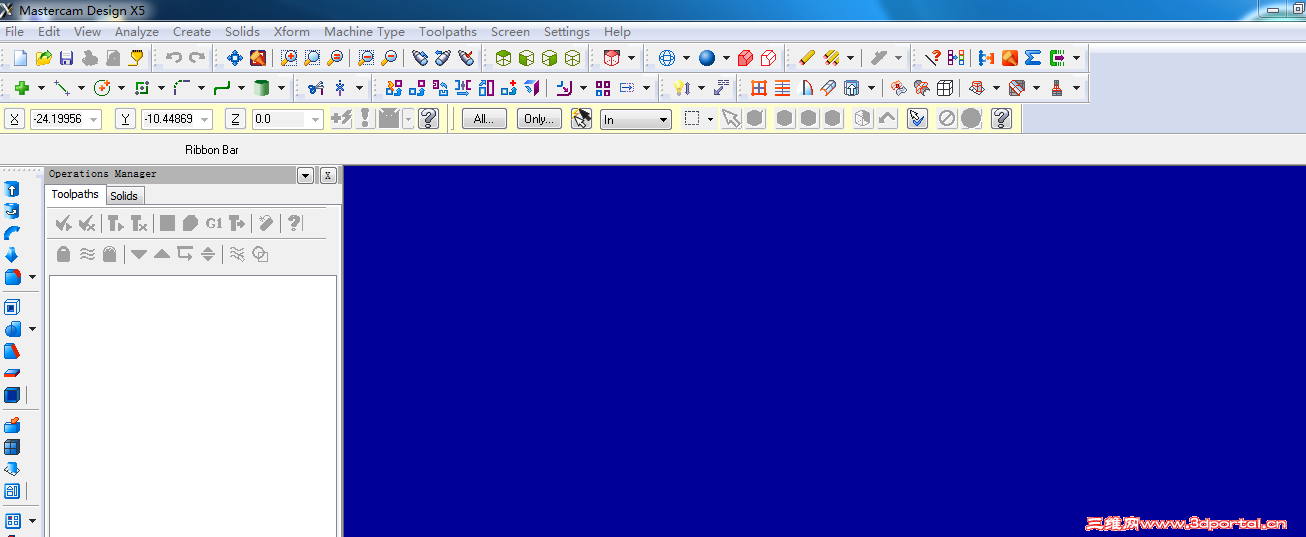Click the help question mark after selection tools

pos(1001,119)
